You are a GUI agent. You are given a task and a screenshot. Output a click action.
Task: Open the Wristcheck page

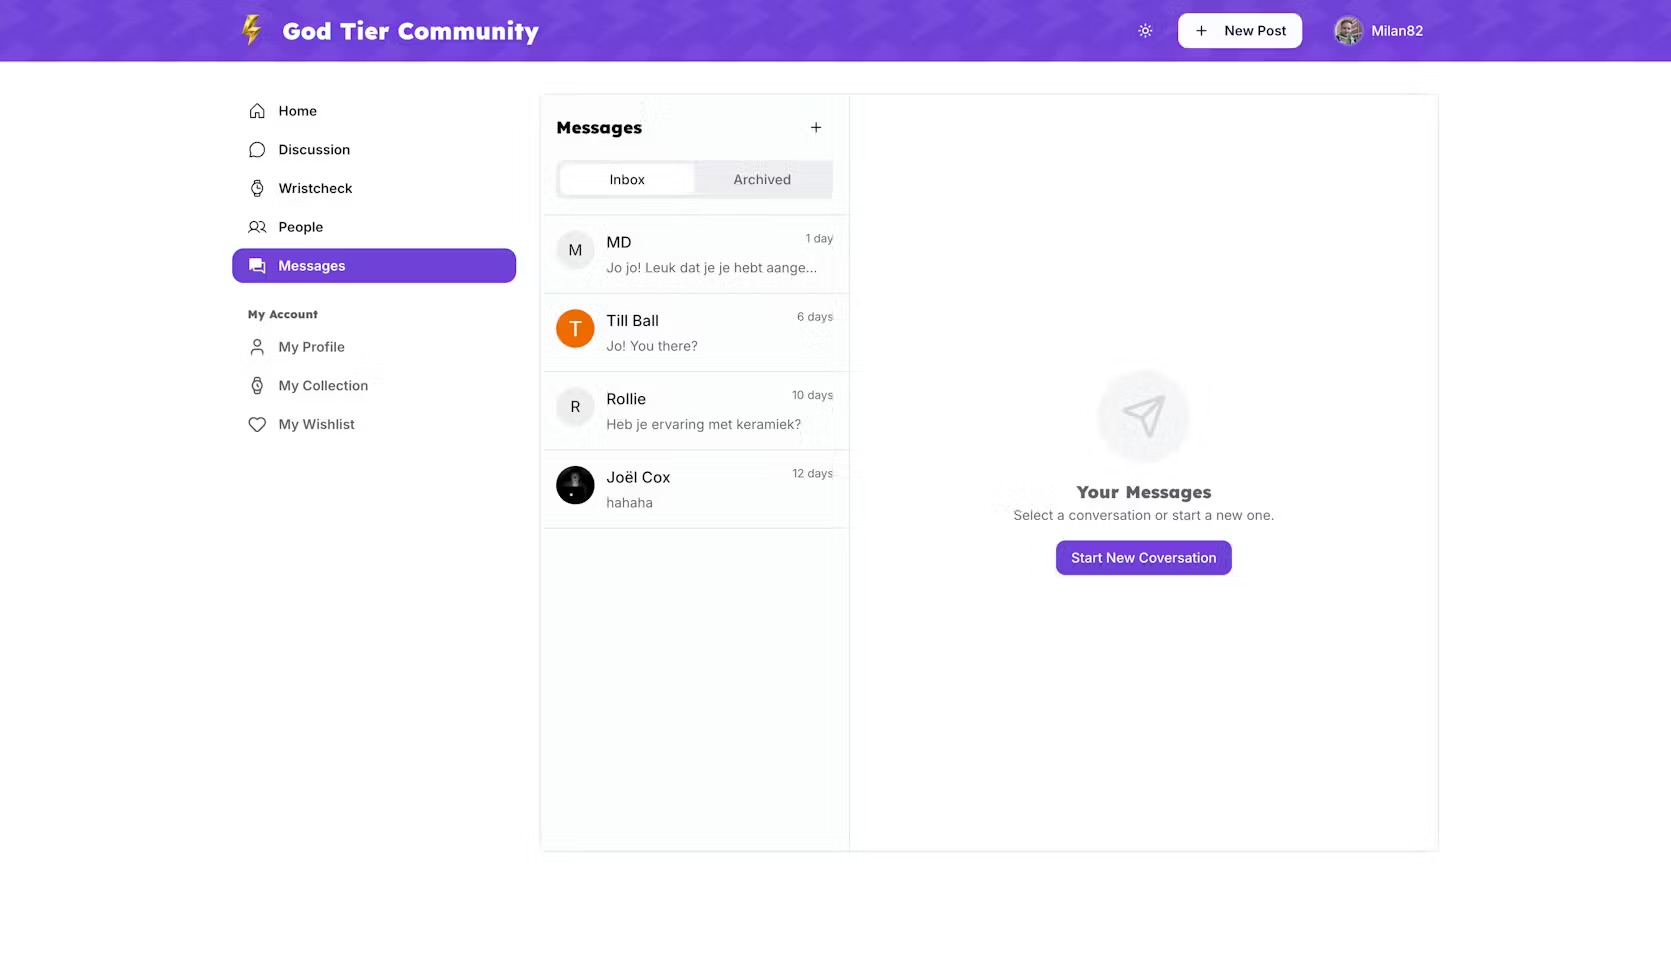(315, 189)
